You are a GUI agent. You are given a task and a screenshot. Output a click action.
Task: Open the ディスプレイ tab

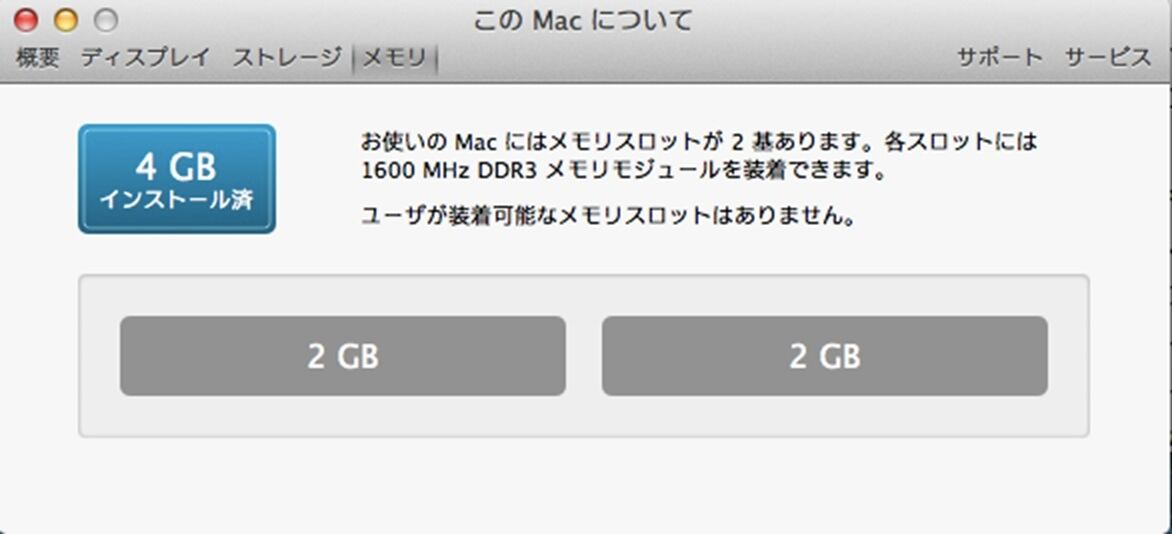coord(145,58)
